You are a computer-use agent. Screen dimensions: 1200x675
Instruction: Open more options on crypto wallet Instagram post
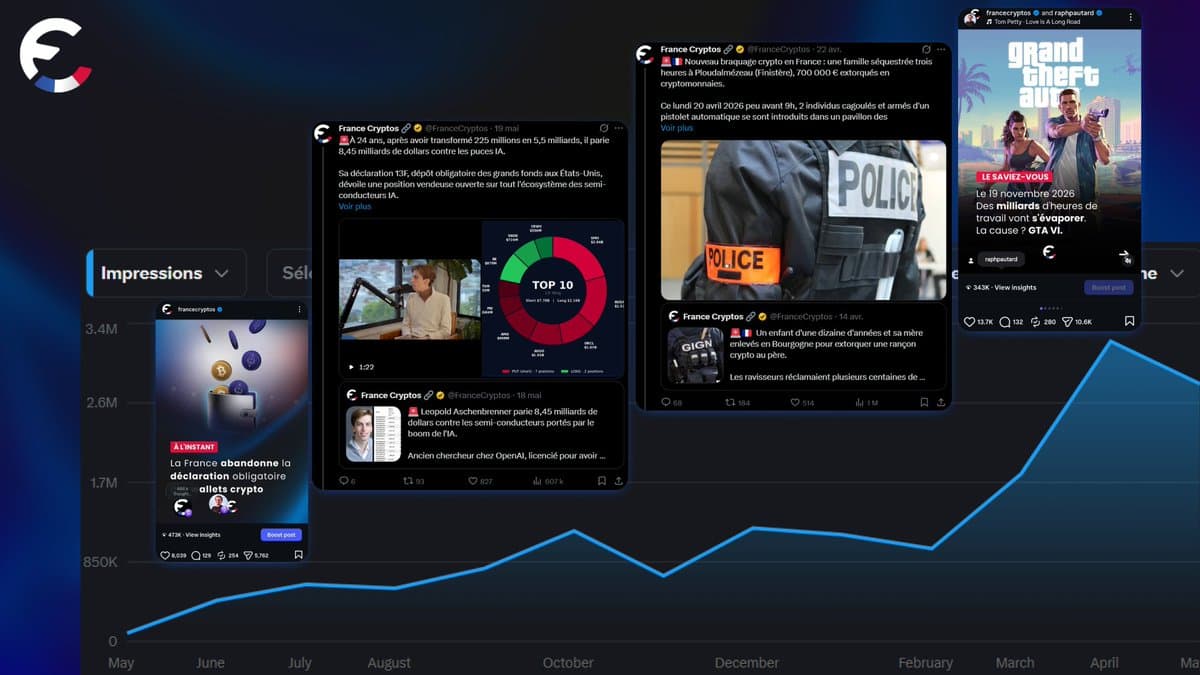(299, 310)
